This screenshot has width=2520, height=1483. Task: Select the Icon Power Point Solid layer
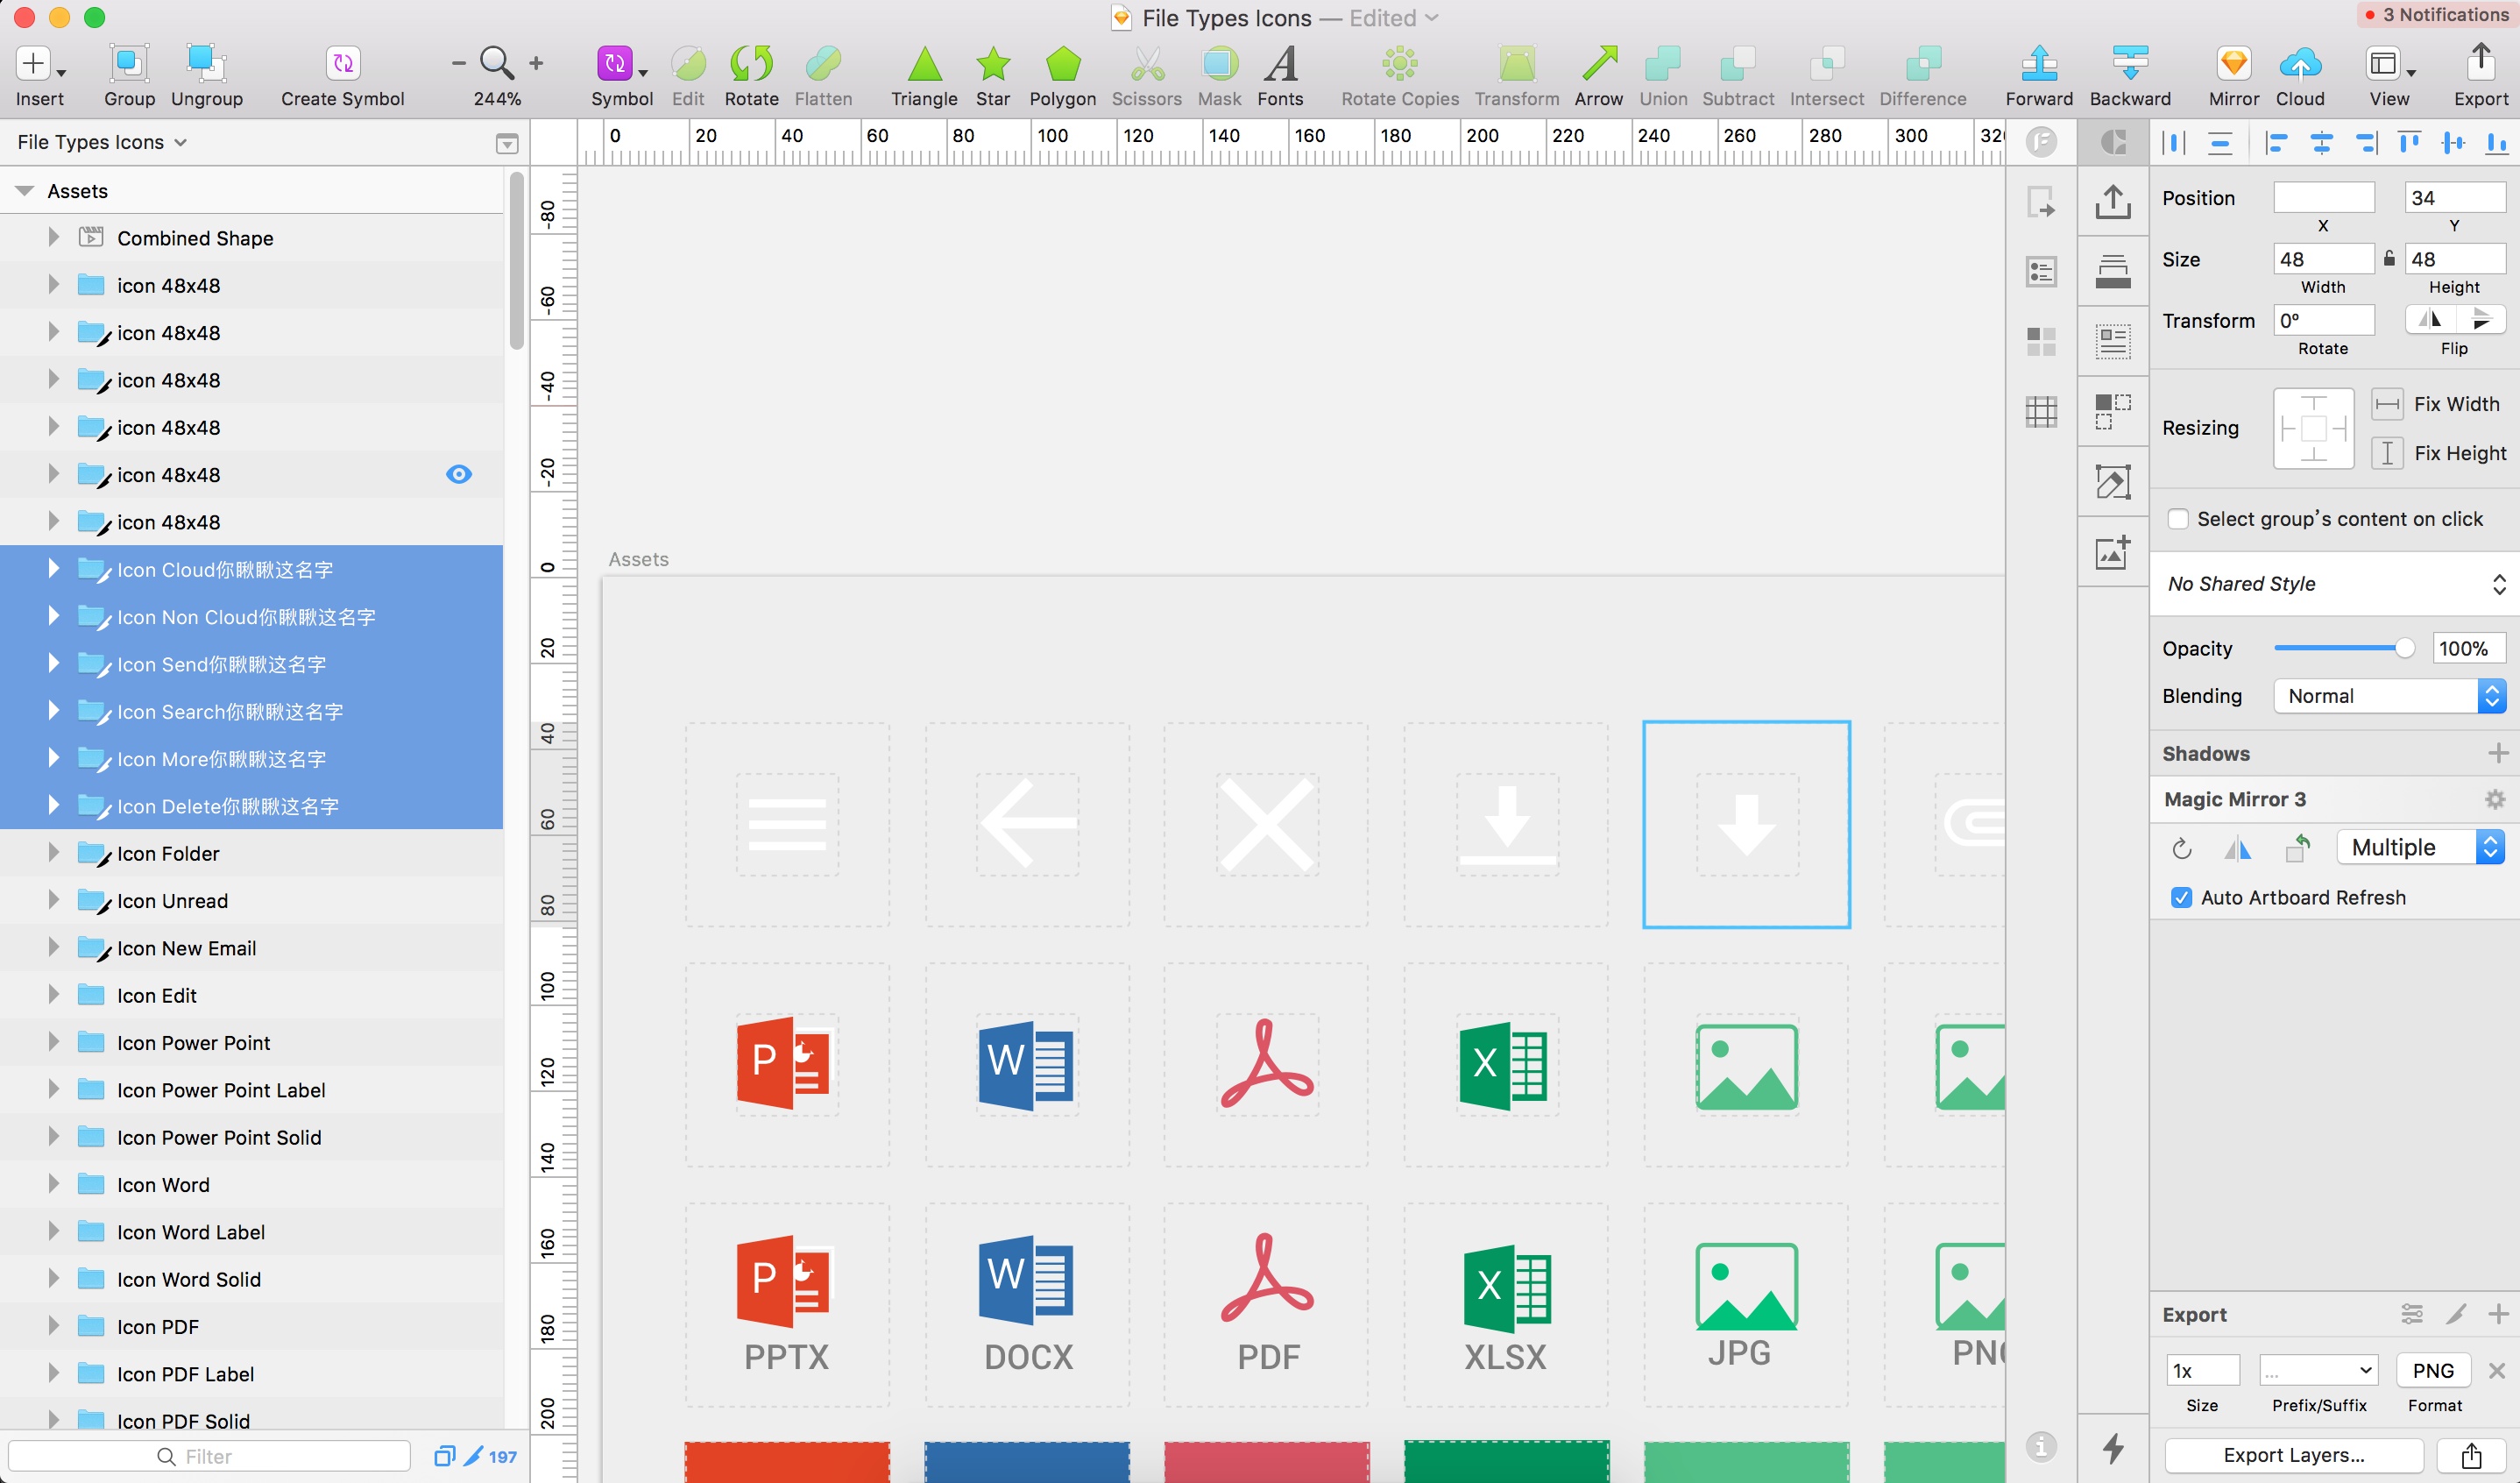251,1137
